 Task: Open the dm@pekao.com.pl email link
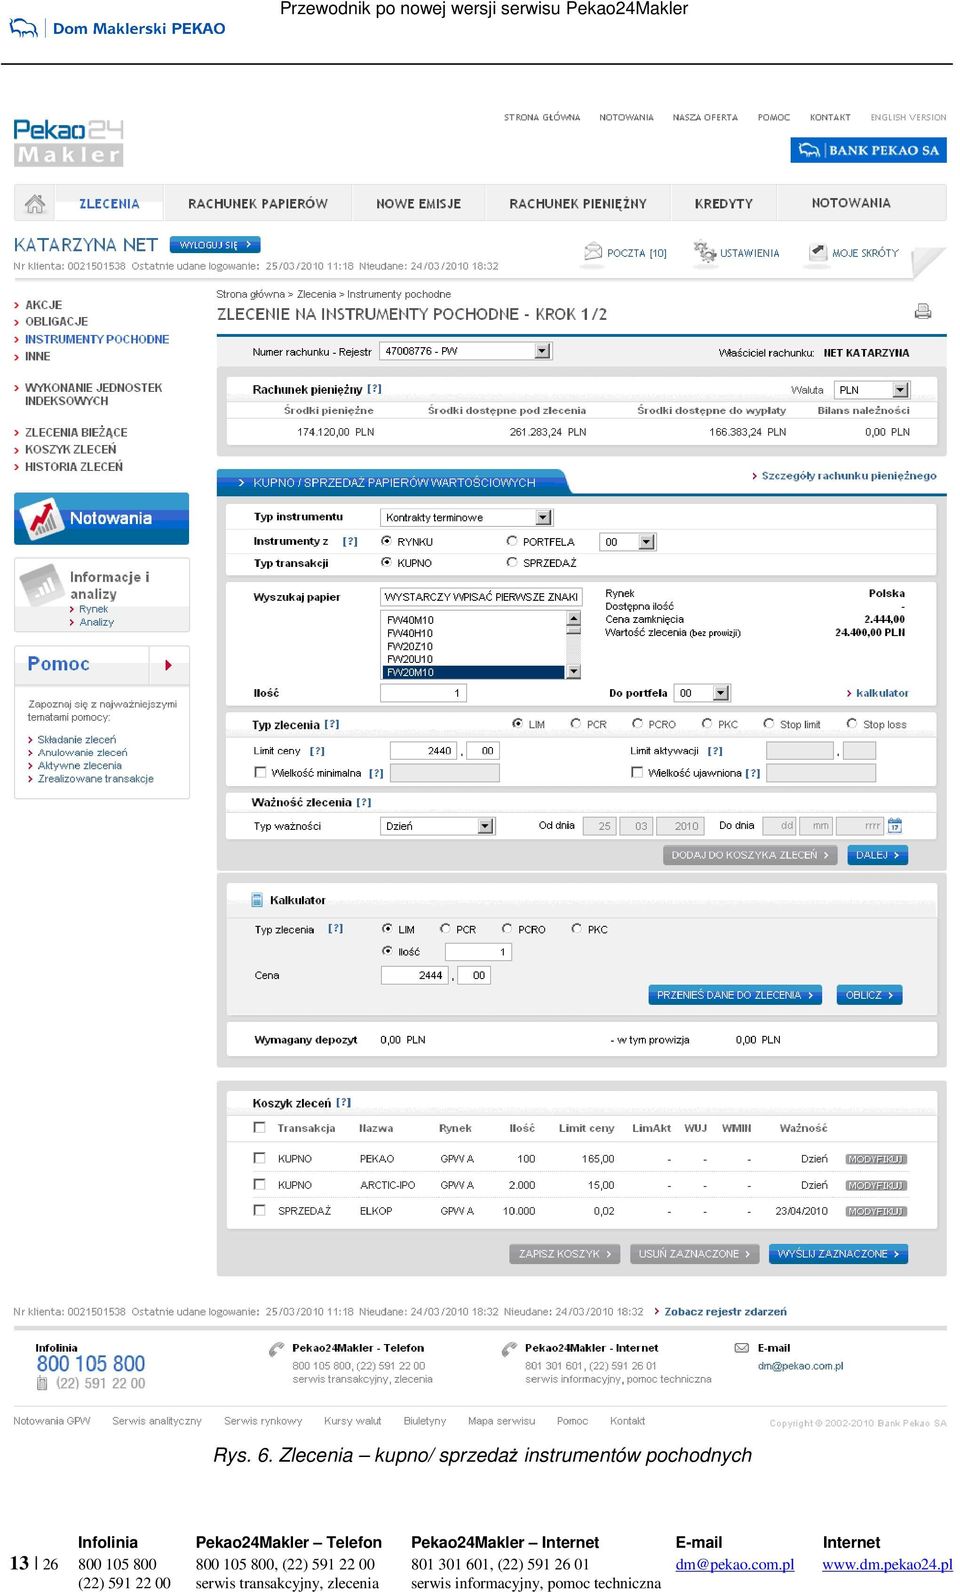(x=800, y=1365)
